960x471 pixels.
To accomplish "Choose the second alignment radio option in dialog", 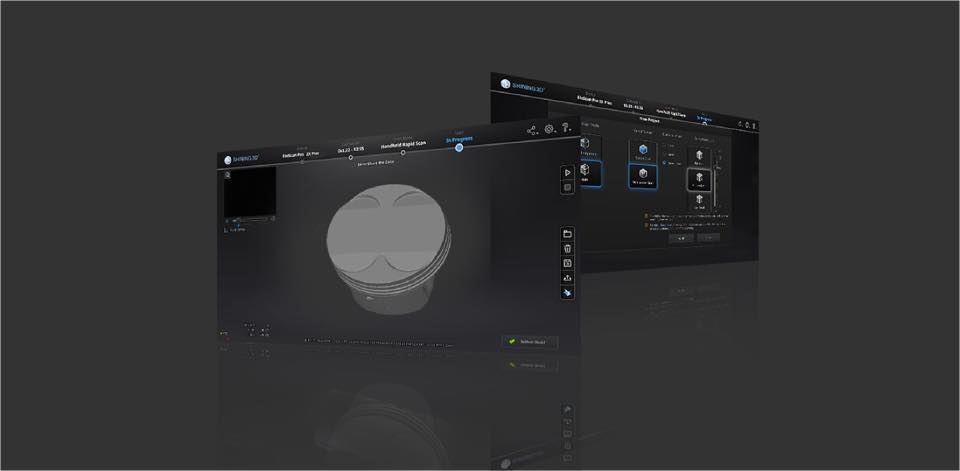I will pos(666,155).
